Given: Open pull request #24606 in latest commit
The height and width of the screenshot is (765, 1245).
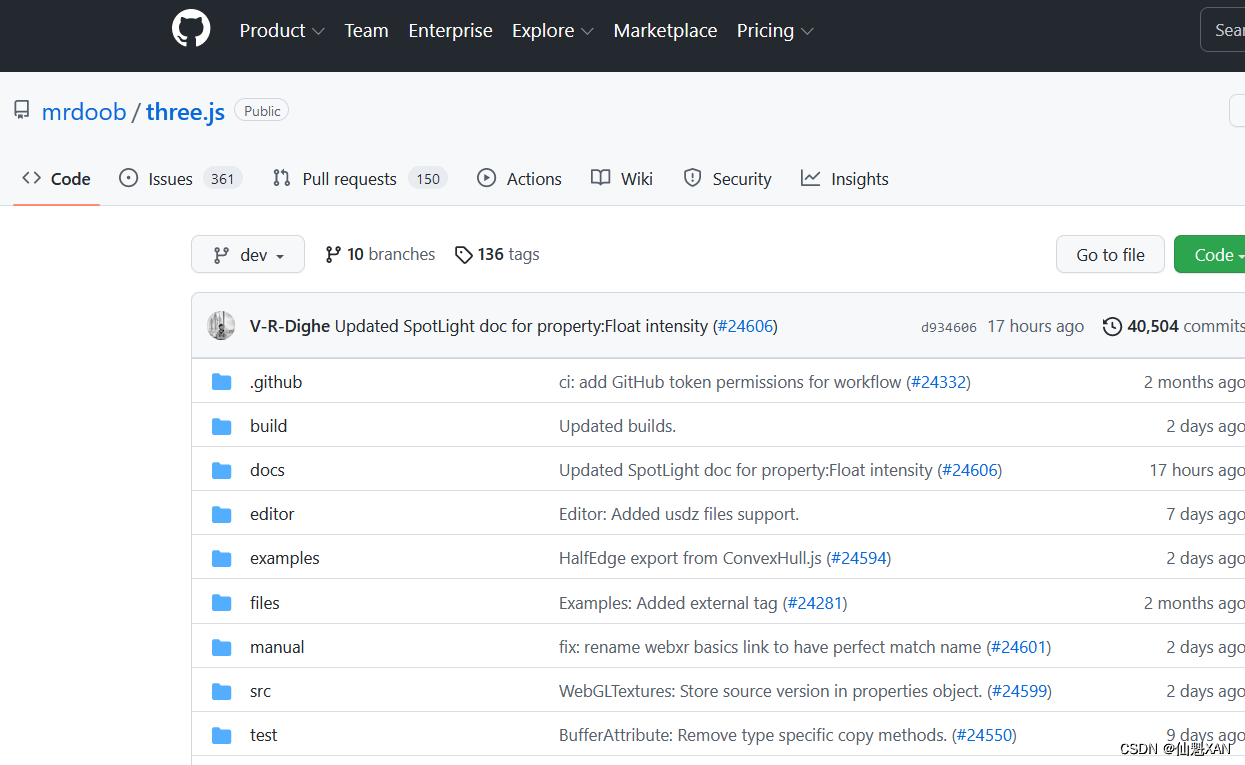Looking at the screenshot, I should pyautogui.click(x=745, y=326).
